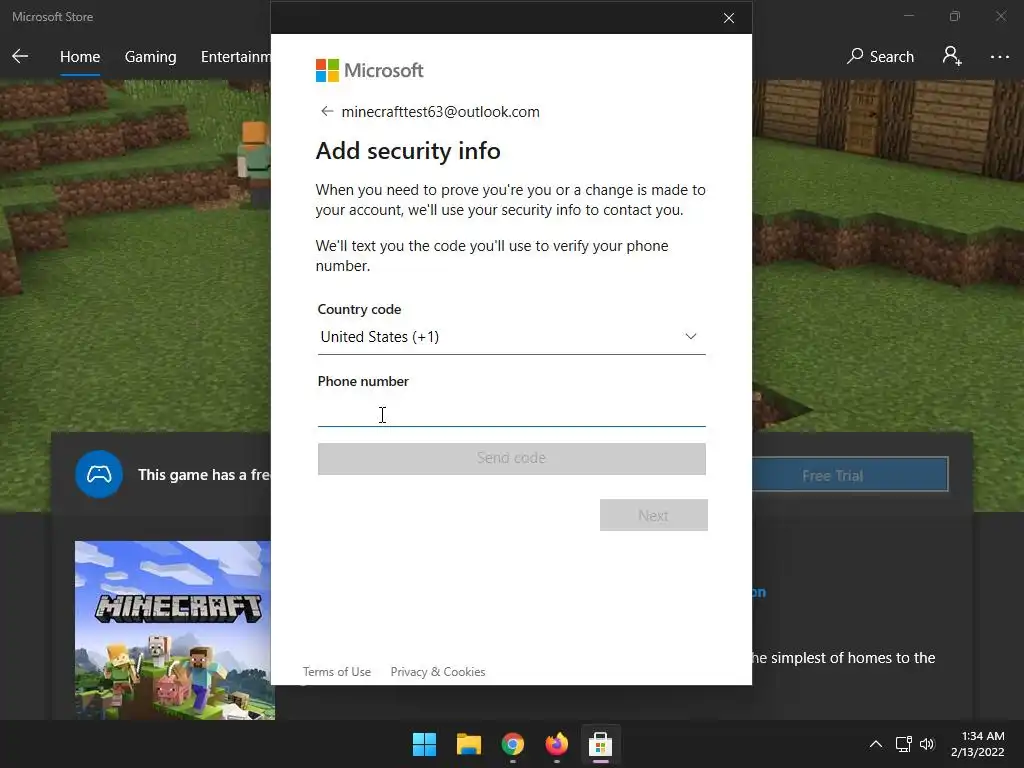Launch File Explorer from the taskbar
The image size is (1024, 768).
[468, 744]
